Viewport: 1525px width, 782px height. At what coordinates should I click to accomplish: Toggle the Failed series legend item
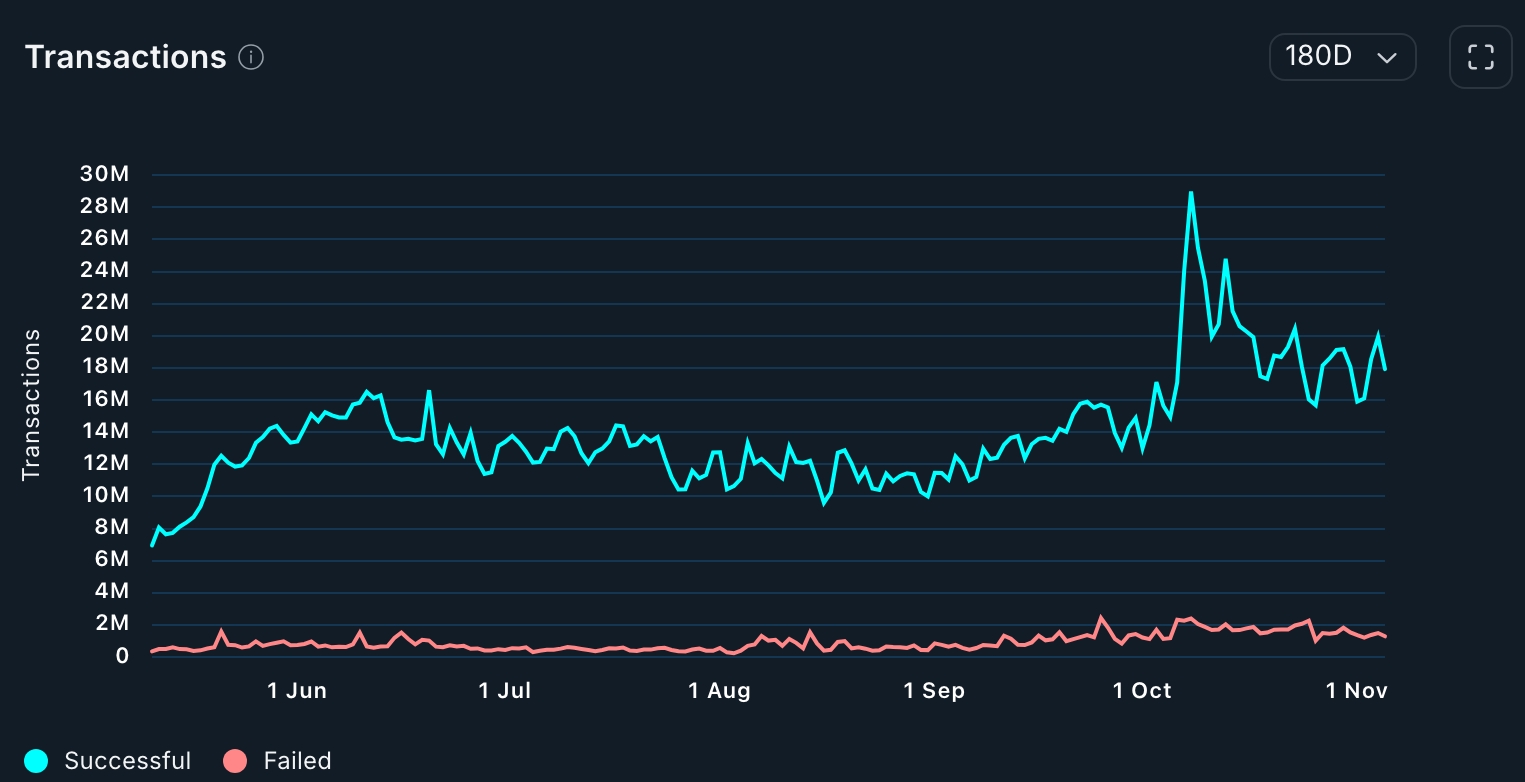(x=278, y=761)
